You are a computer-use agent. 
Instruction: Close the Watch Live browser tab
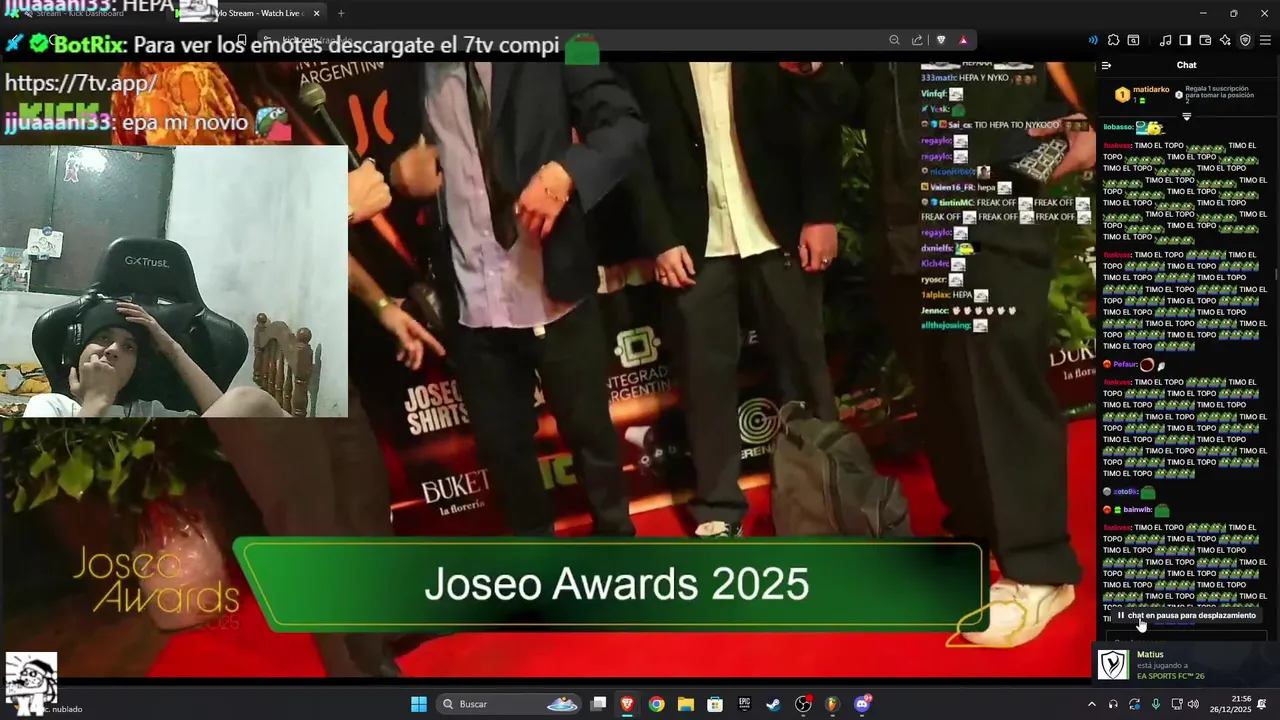pyautogui.click(x=317, y=13)
